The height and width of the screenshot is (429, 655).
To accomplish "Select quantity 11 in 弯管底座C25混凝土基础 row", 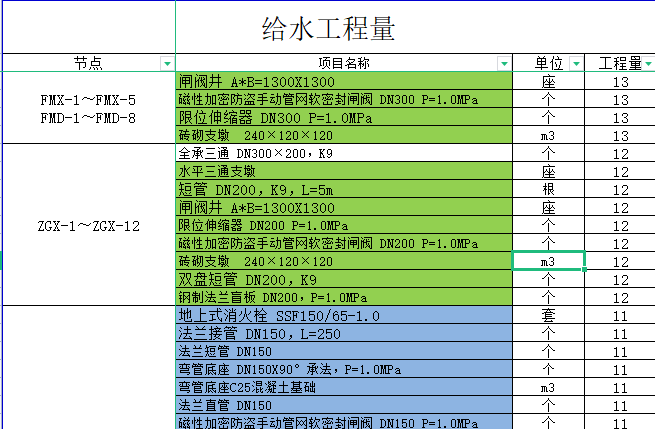I will (620, 387).
